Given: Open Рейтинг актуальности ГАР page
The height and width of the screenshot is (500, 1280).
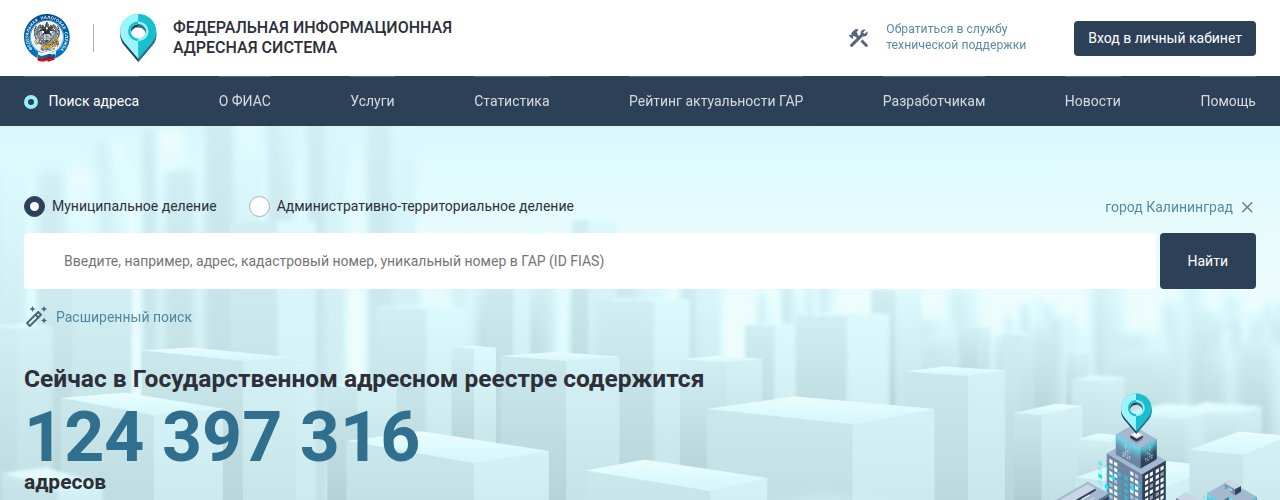Looking at the screenshot, I should pyautogui.click(x=716, y=101).
